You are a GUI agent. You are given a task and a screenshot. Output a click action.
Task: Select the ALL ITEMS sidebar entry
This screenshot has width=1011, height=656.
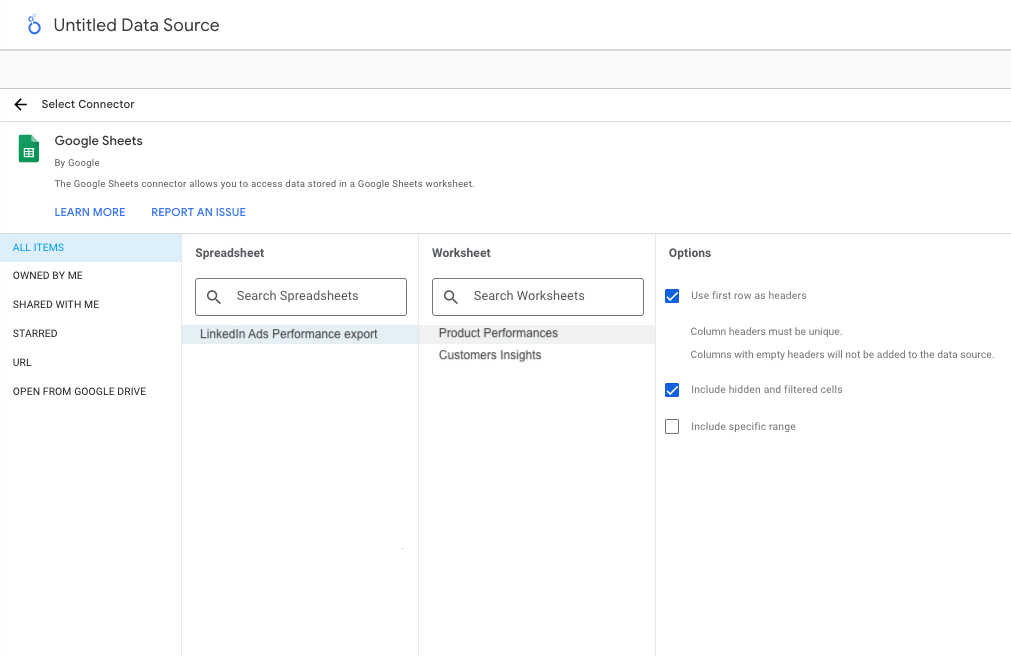(38, 247)
